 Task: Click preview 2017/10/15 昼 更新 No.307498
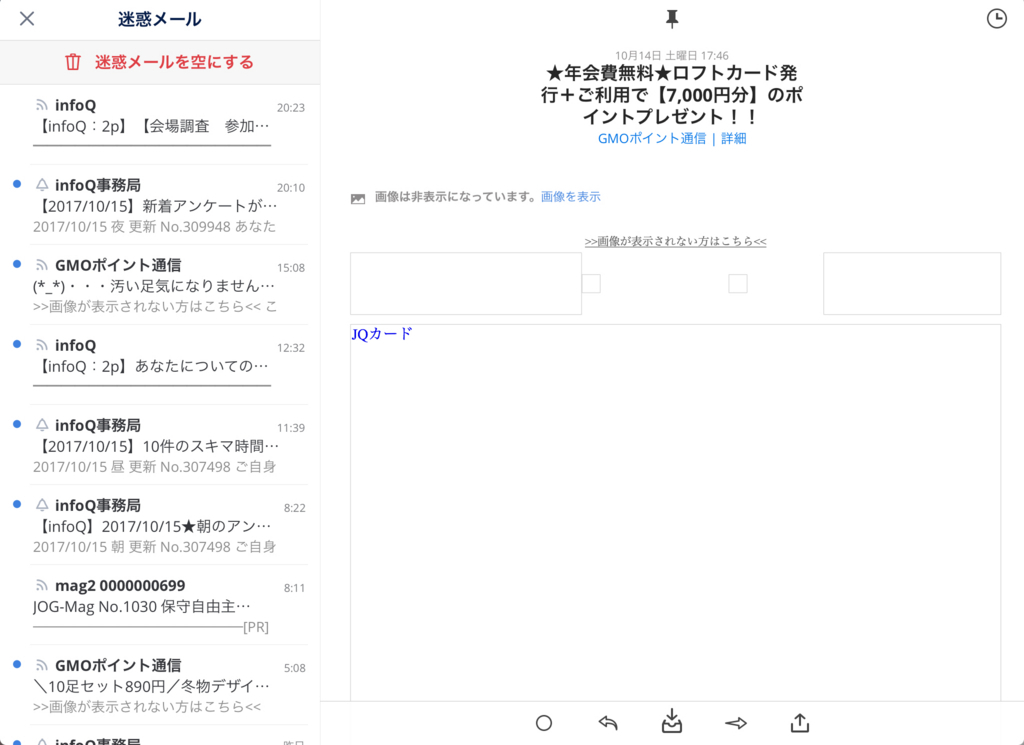point(155,467)
